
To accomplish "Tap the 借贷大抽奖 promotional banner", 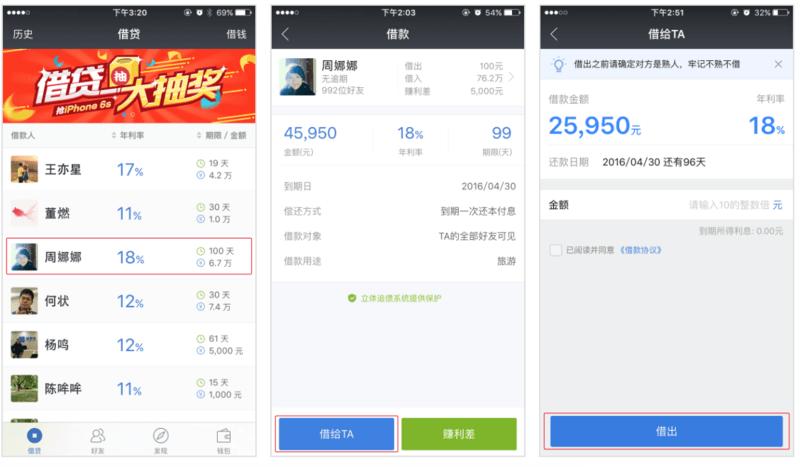I will tap(129, 86).
